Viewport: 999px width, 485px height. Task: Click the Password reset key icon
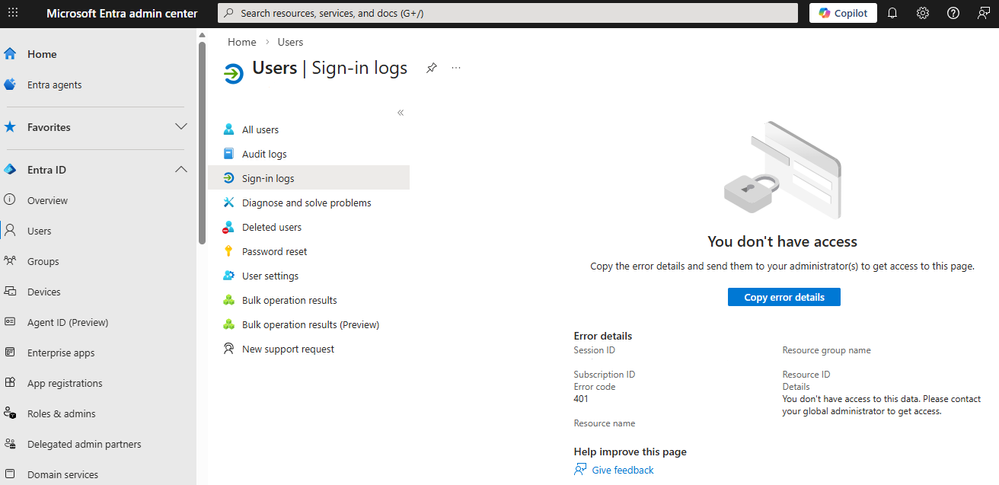tap(229, 252)
